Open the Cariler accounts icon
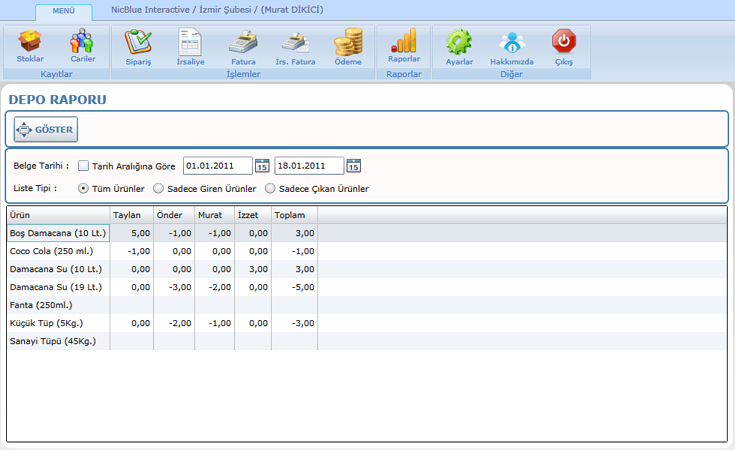 (82, 45)
